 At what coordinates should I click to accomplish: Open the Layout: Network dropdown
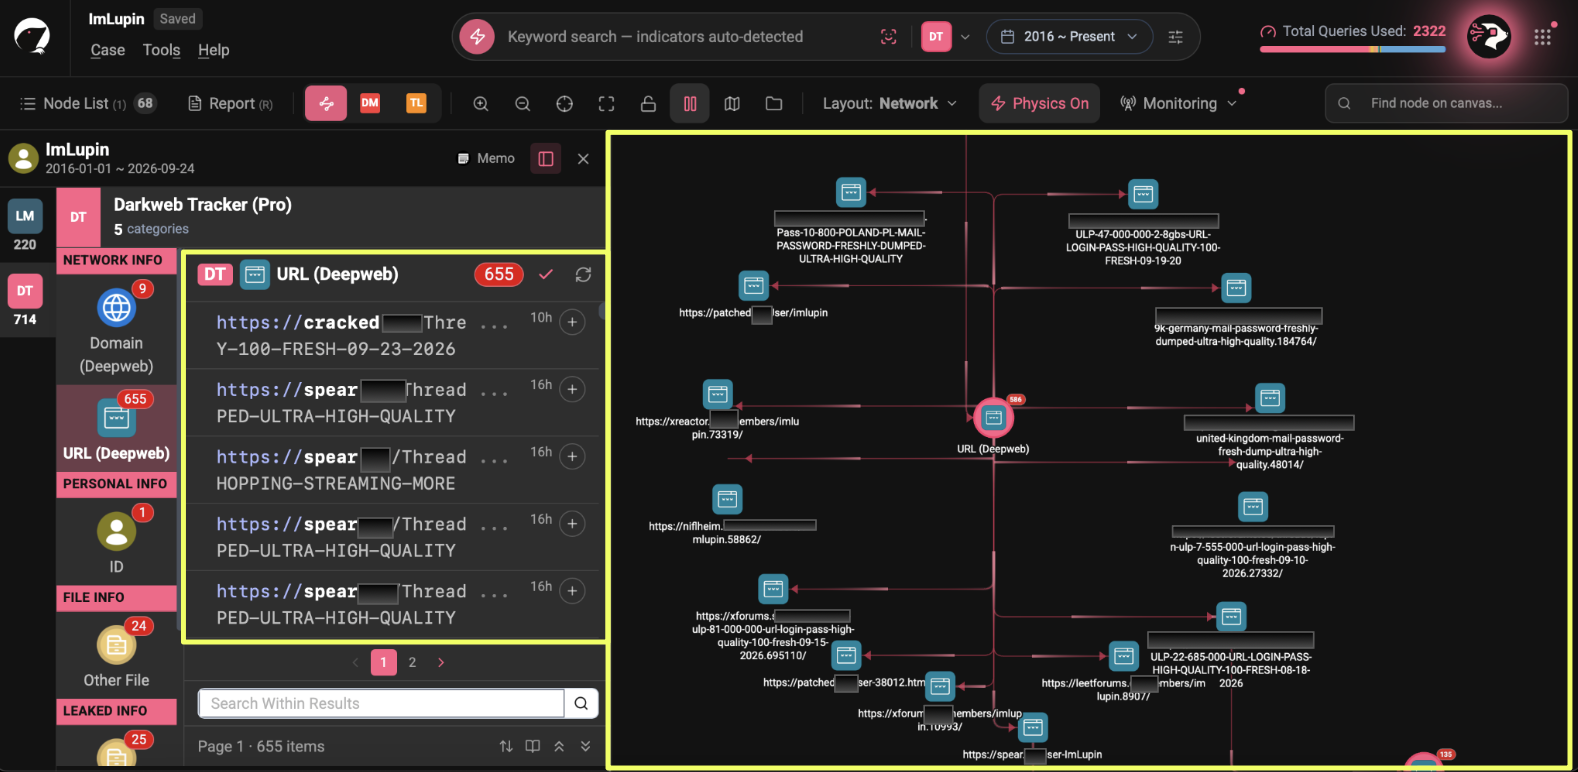click(890, 104)
